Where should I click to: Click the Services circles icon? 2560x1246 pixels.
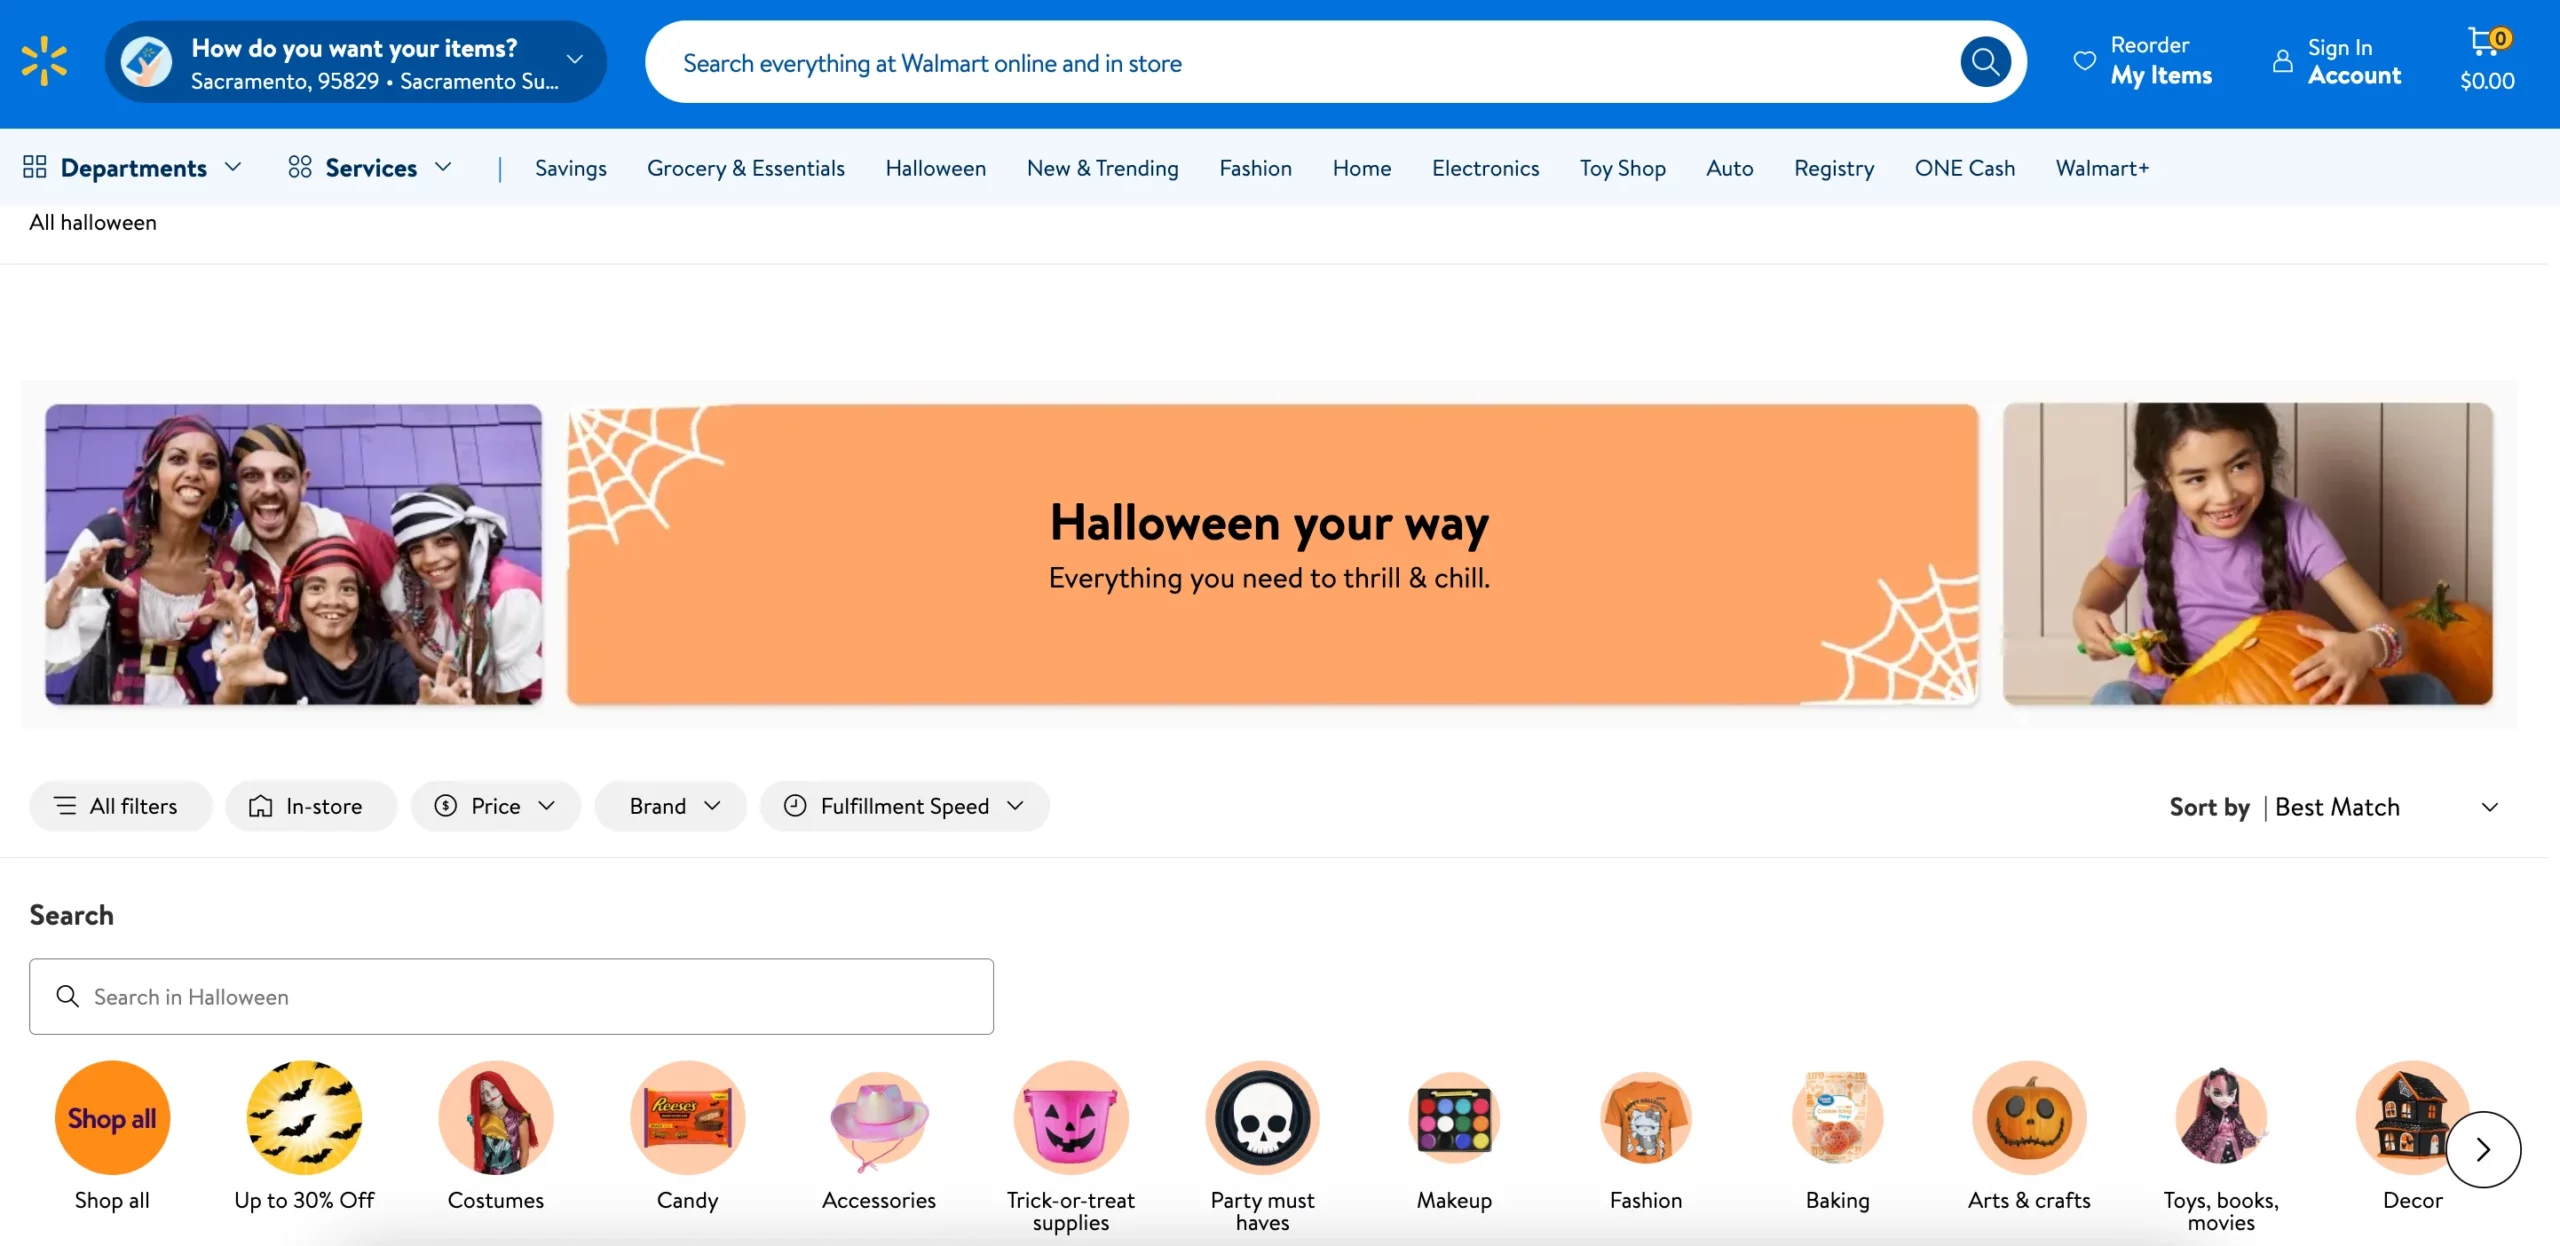[x=300, y=167]
